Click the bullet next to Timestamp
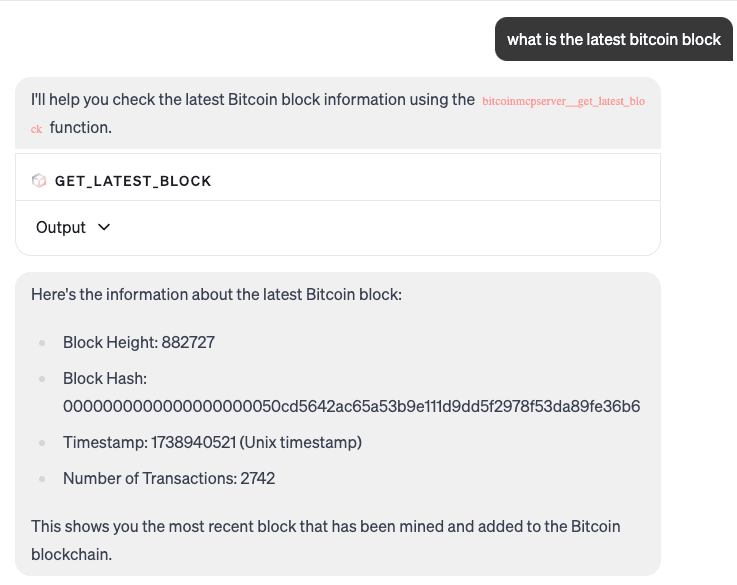 (x=42, y=443)
